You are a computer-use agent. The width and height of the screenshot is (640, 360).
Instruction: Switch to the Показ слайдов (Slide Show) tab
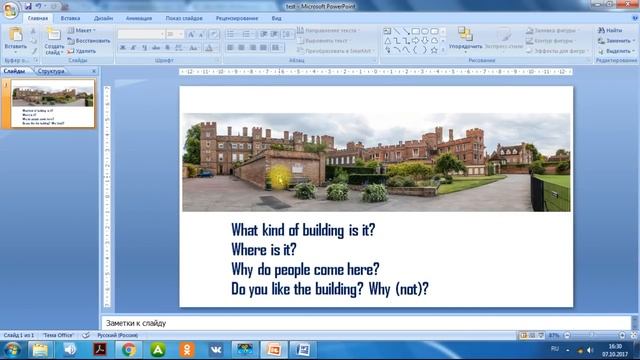click(x=184, y=18)
